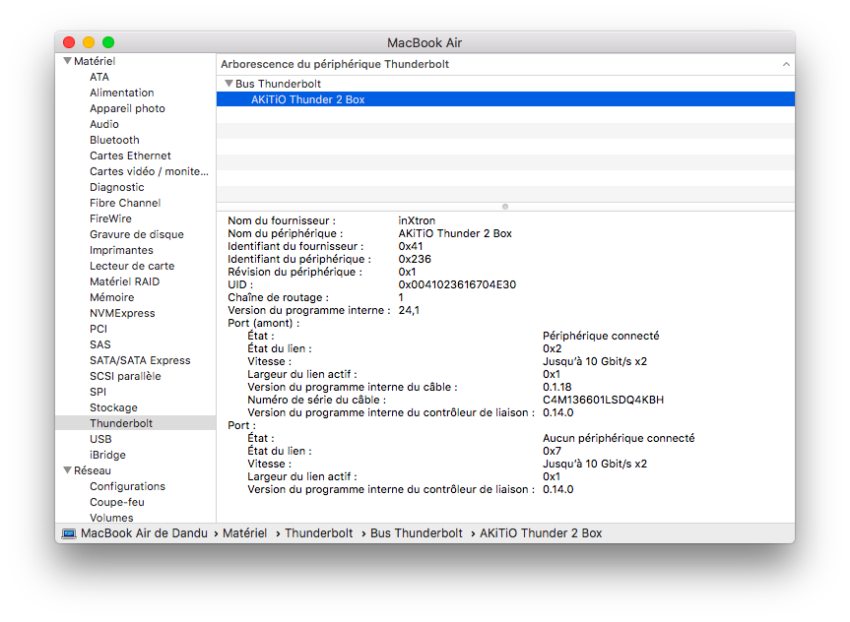Click the status text Aucun périphérique connecté

[619, 438]
